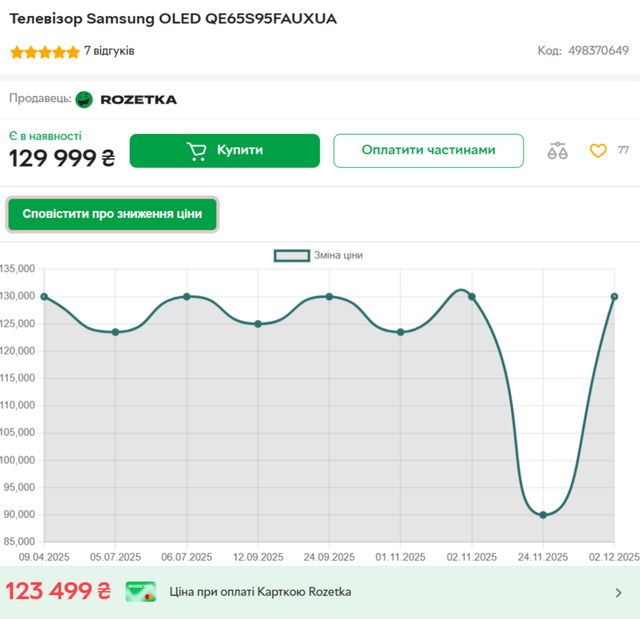Select chart data point at 02.11.2025
Image resolution: width=640 pixels, height=619 pixels.
click(472, 297)
